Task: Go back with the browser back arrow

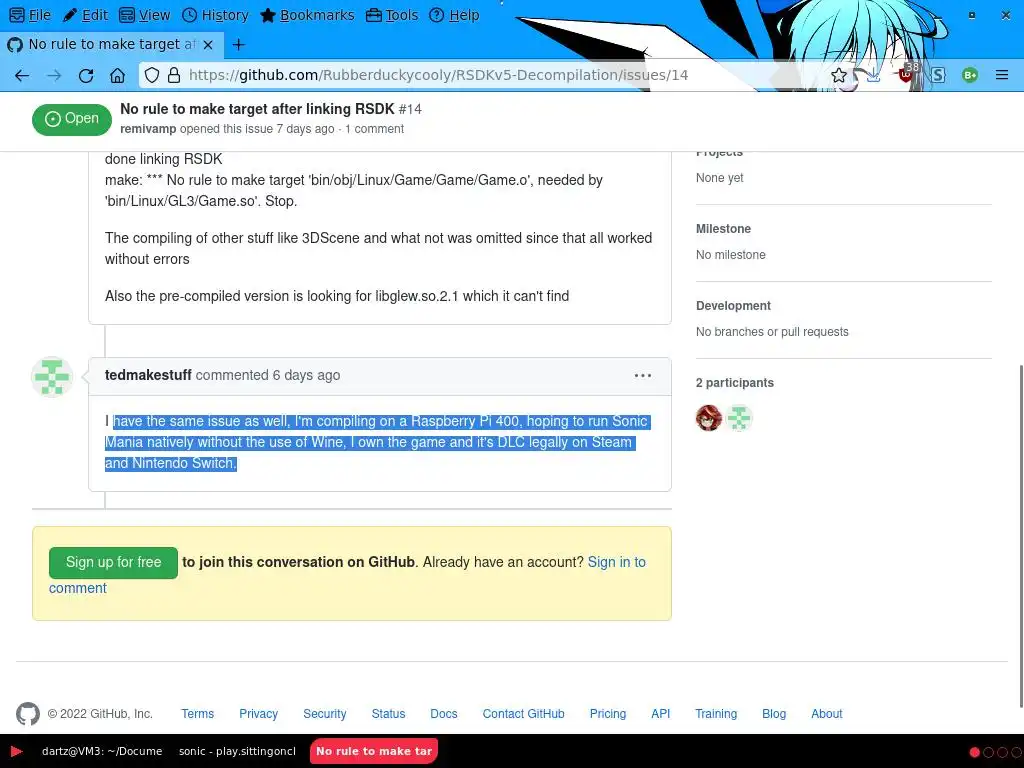Action: point(22,76)
